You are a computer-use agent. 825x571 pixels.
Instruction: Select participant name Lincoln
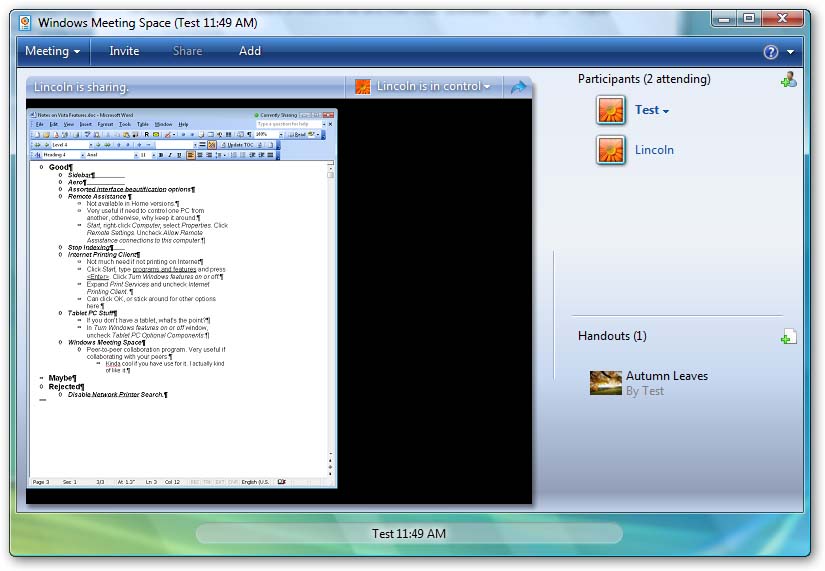tap(654, 150)
